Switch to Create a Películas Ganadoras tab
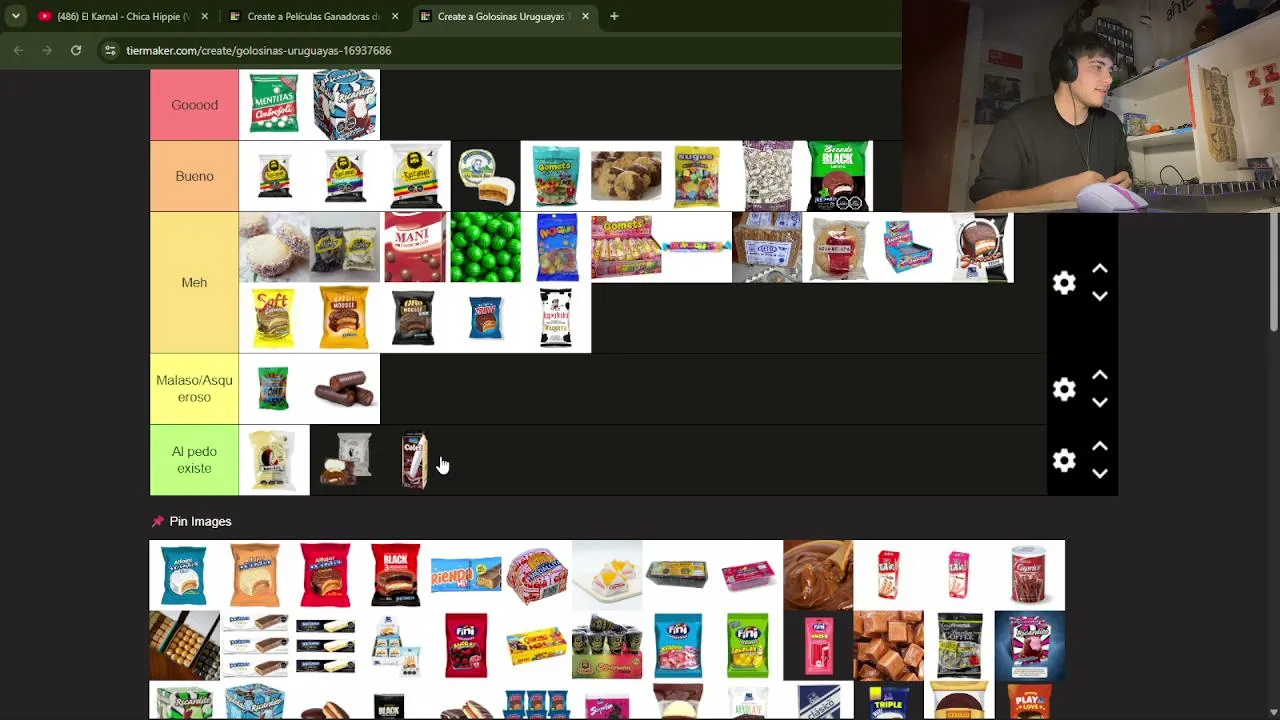The width and height of the screenshot is (1280, 720). tap(313, 16)
